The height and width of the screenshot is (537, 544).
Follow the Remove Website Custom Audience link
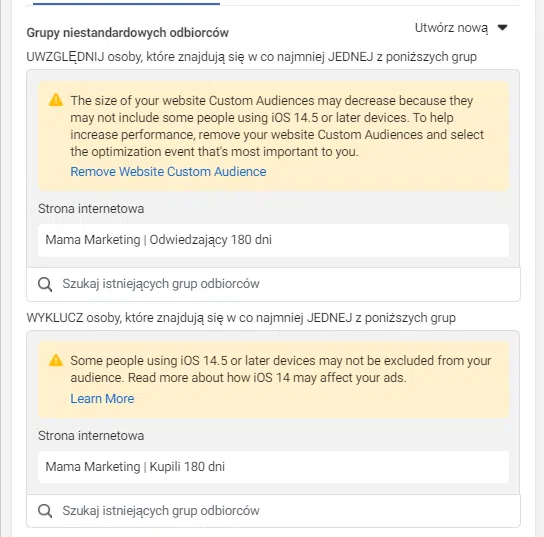(x=168, y=172)
